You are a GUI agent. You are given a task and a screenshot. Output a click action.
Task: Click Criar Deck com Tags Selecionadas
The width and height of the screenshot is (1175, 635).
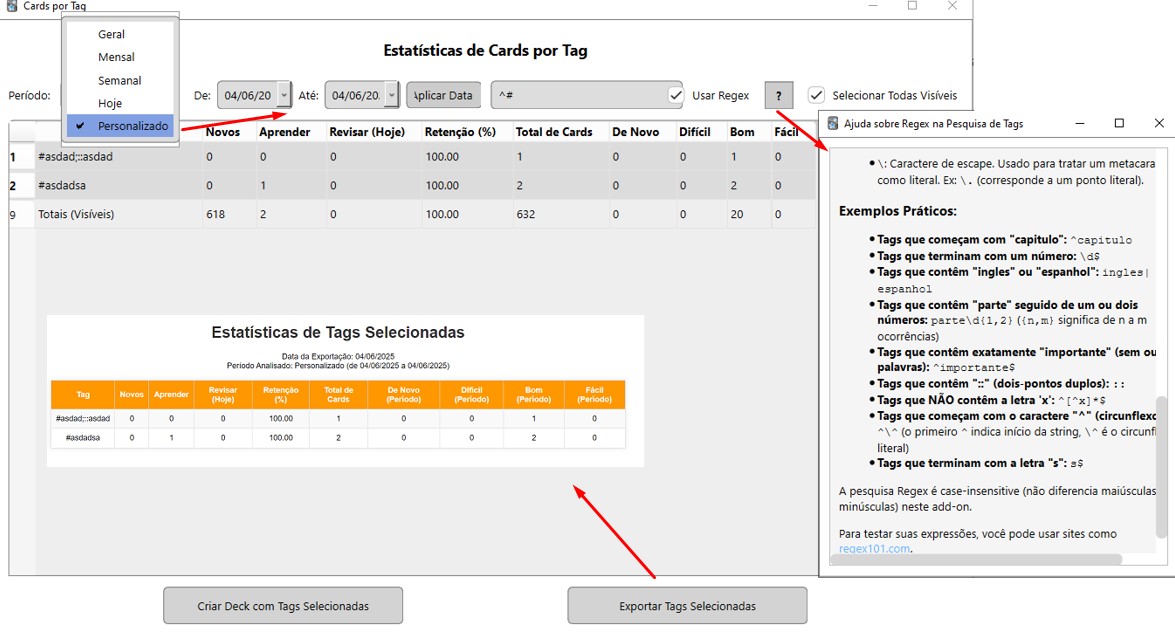[283, 606]
